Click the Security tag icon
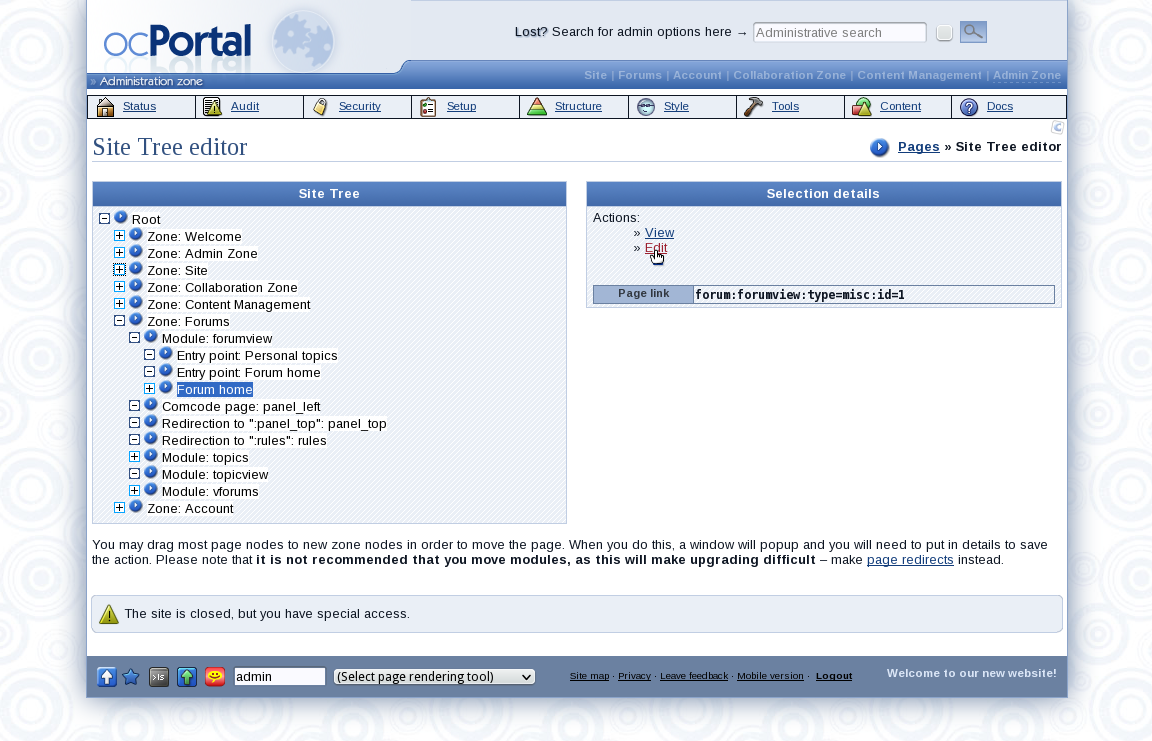This screenshot has width=1152, height=741. [x=321, y=107]
